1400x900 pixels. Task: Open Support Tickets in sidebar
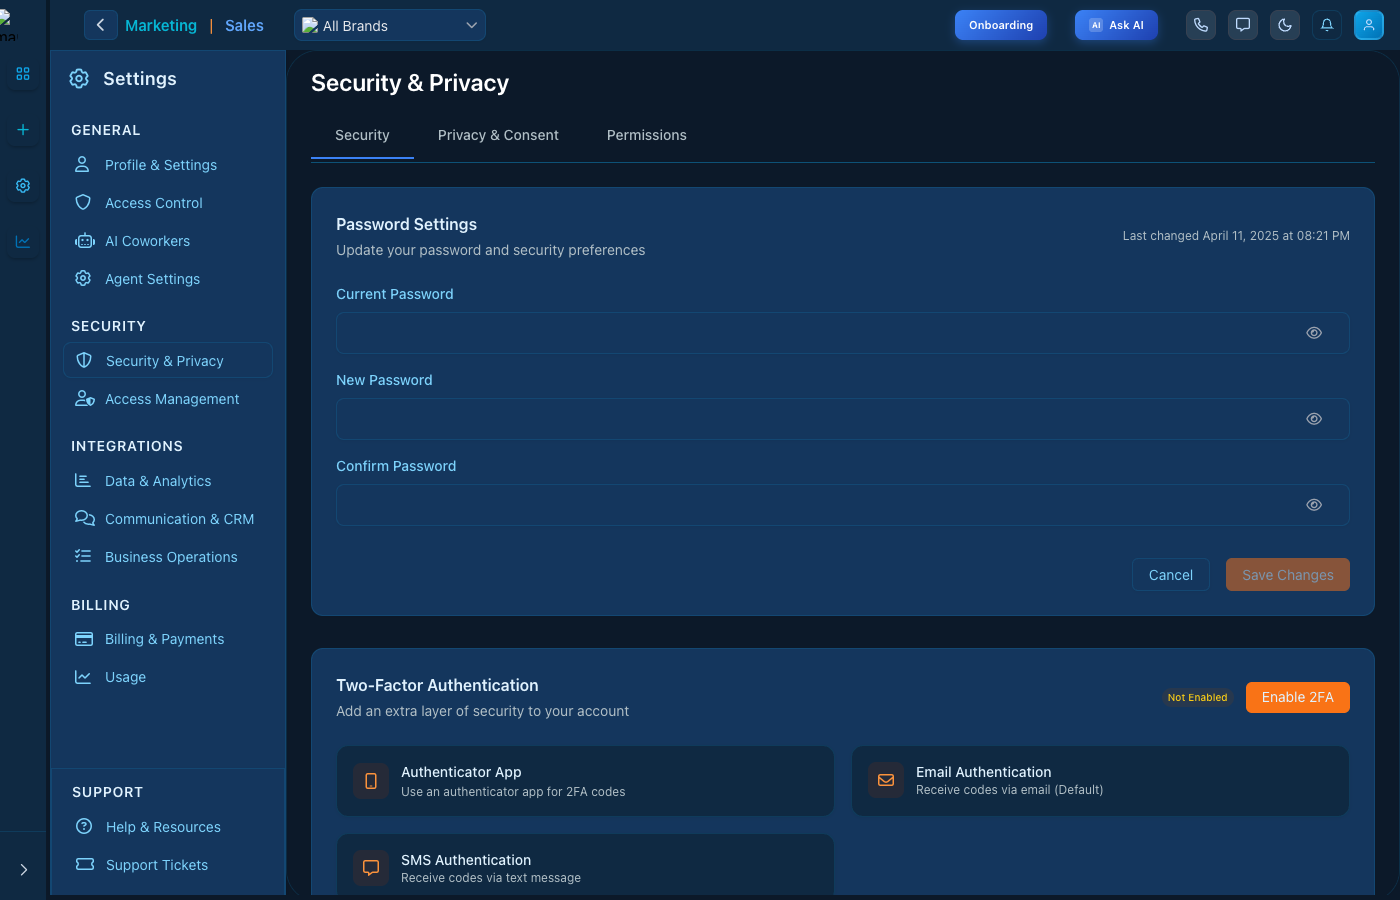168,865
